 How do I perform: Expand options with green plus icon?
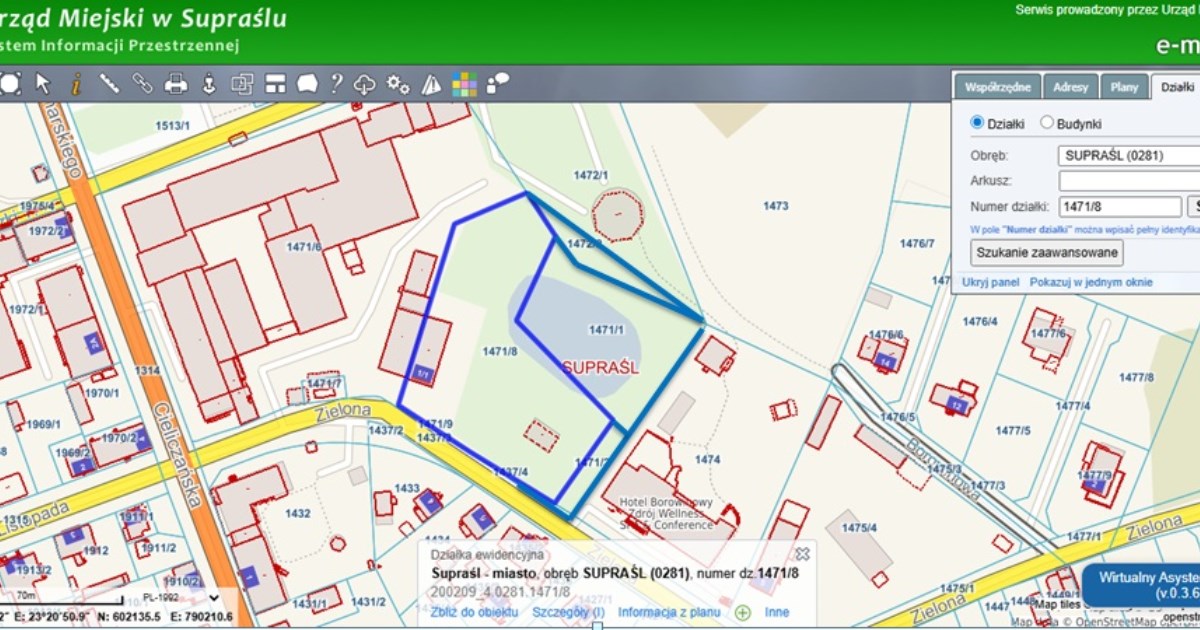[x=742, y=612]
